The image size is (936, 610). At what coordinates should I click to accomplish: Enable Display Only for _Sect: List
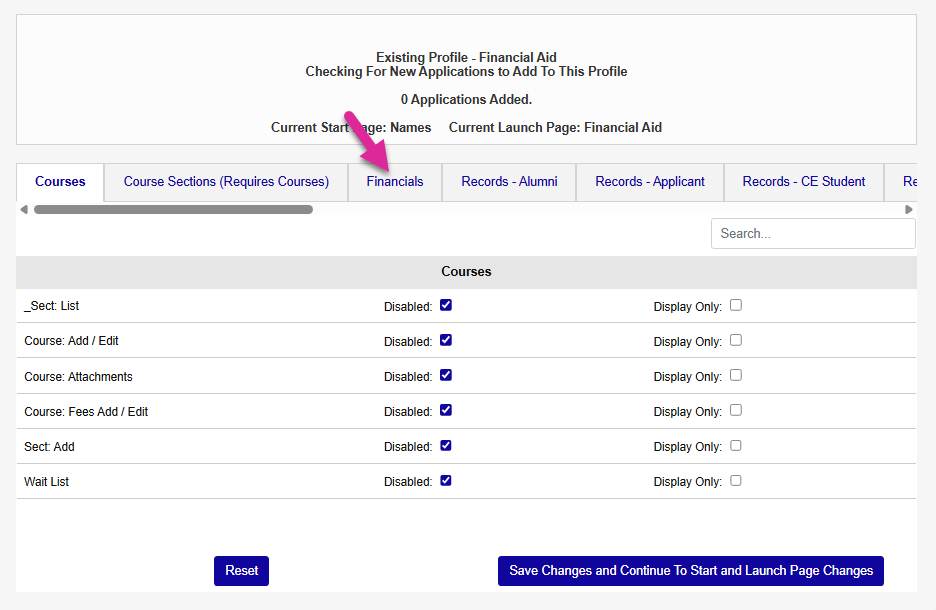[736, 305]
